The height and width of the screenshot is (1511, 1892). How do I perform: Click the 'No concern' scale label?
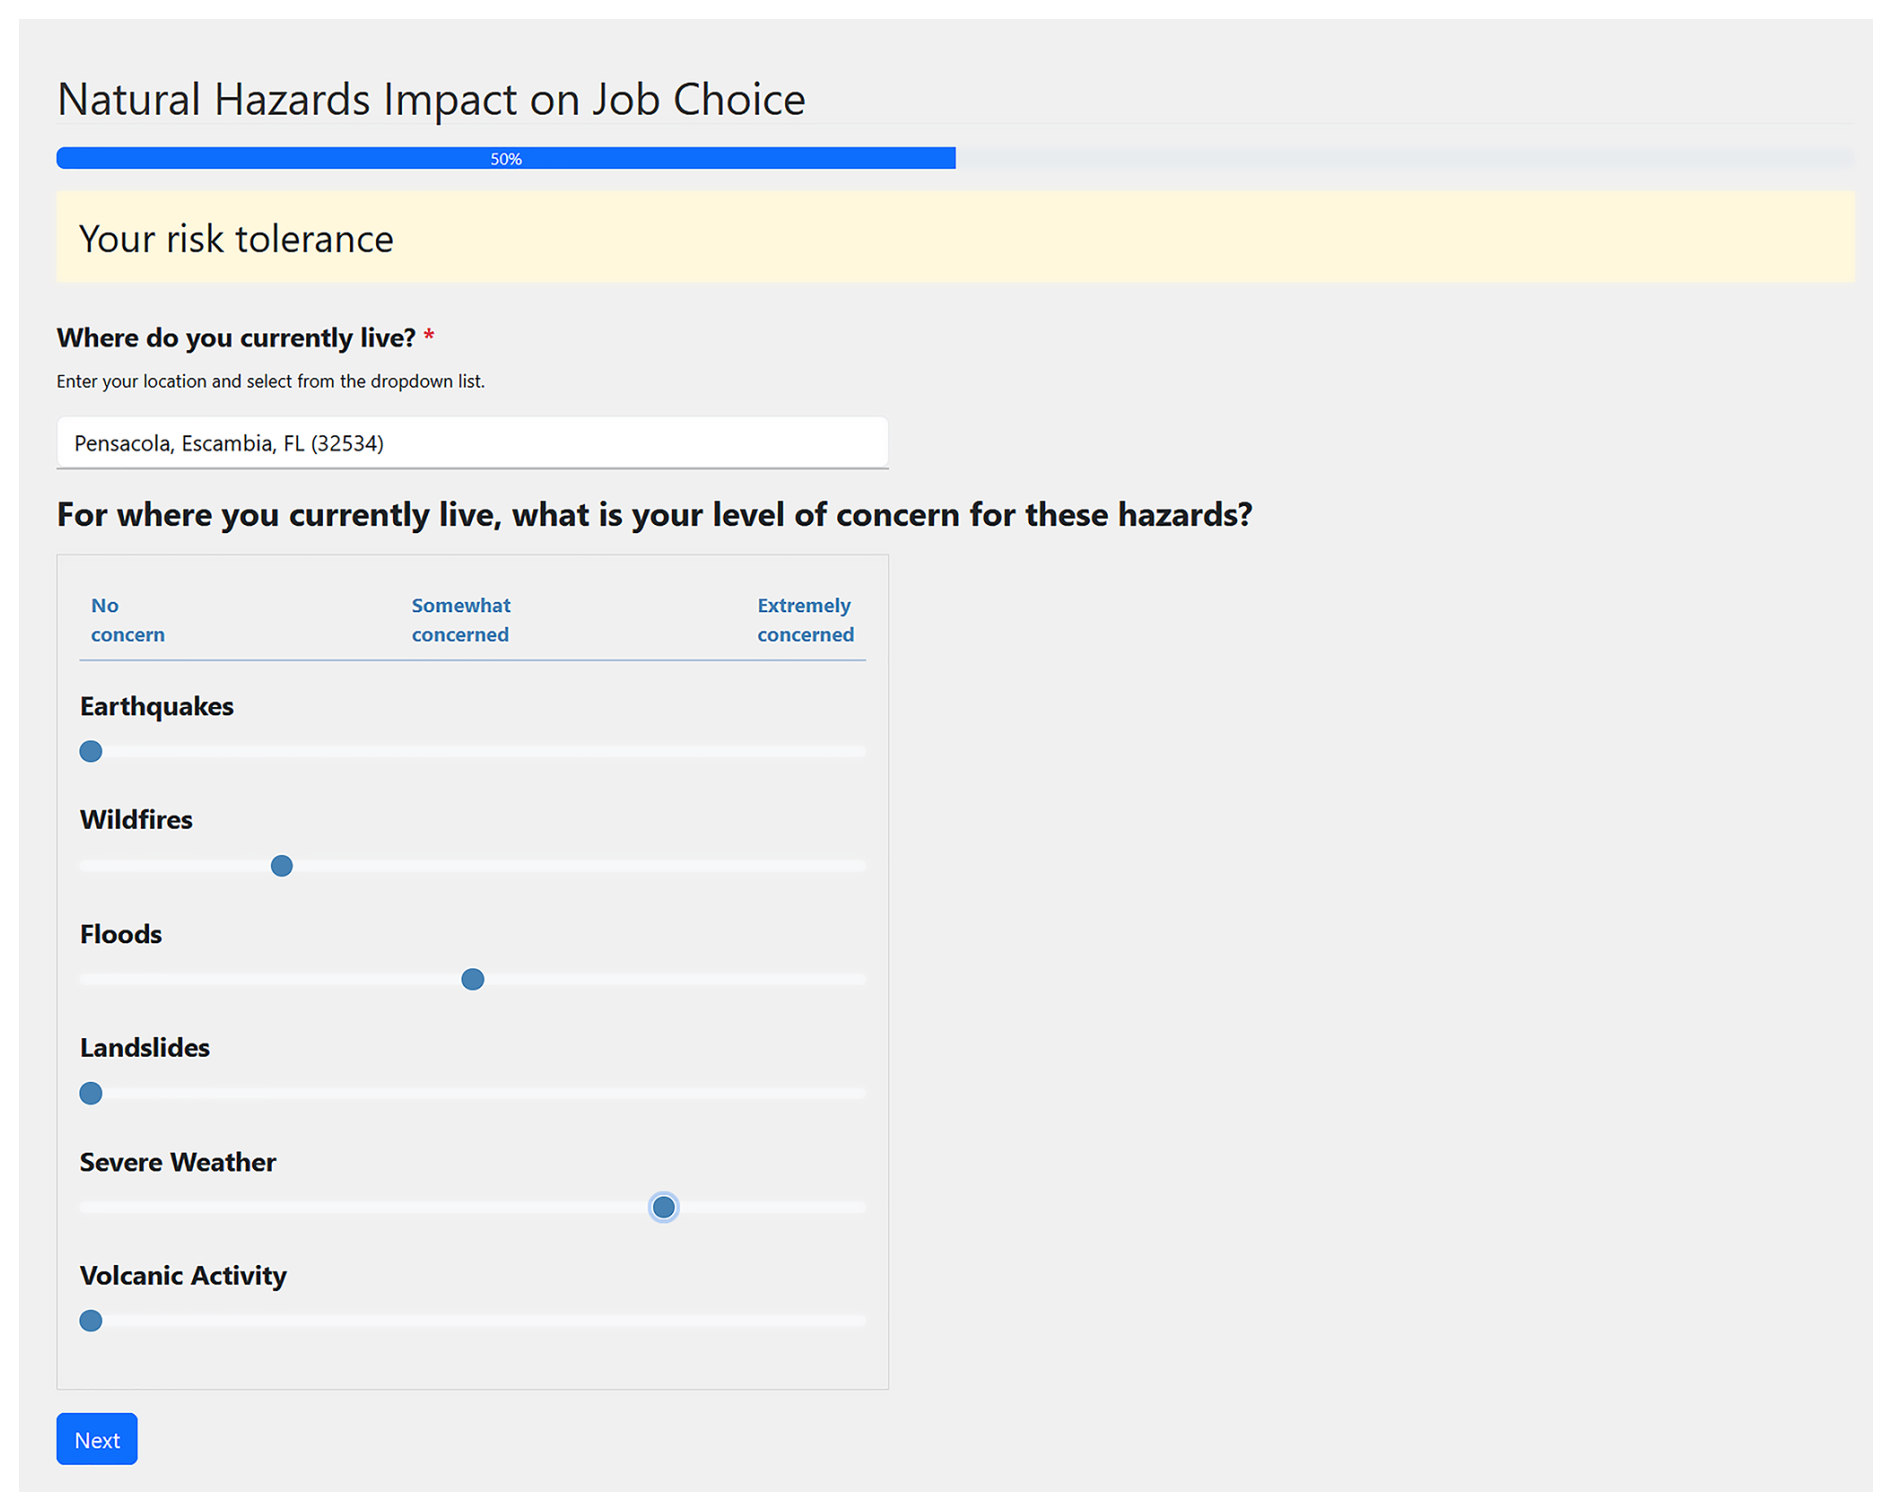pyautogui.click(x=127, y=619)
